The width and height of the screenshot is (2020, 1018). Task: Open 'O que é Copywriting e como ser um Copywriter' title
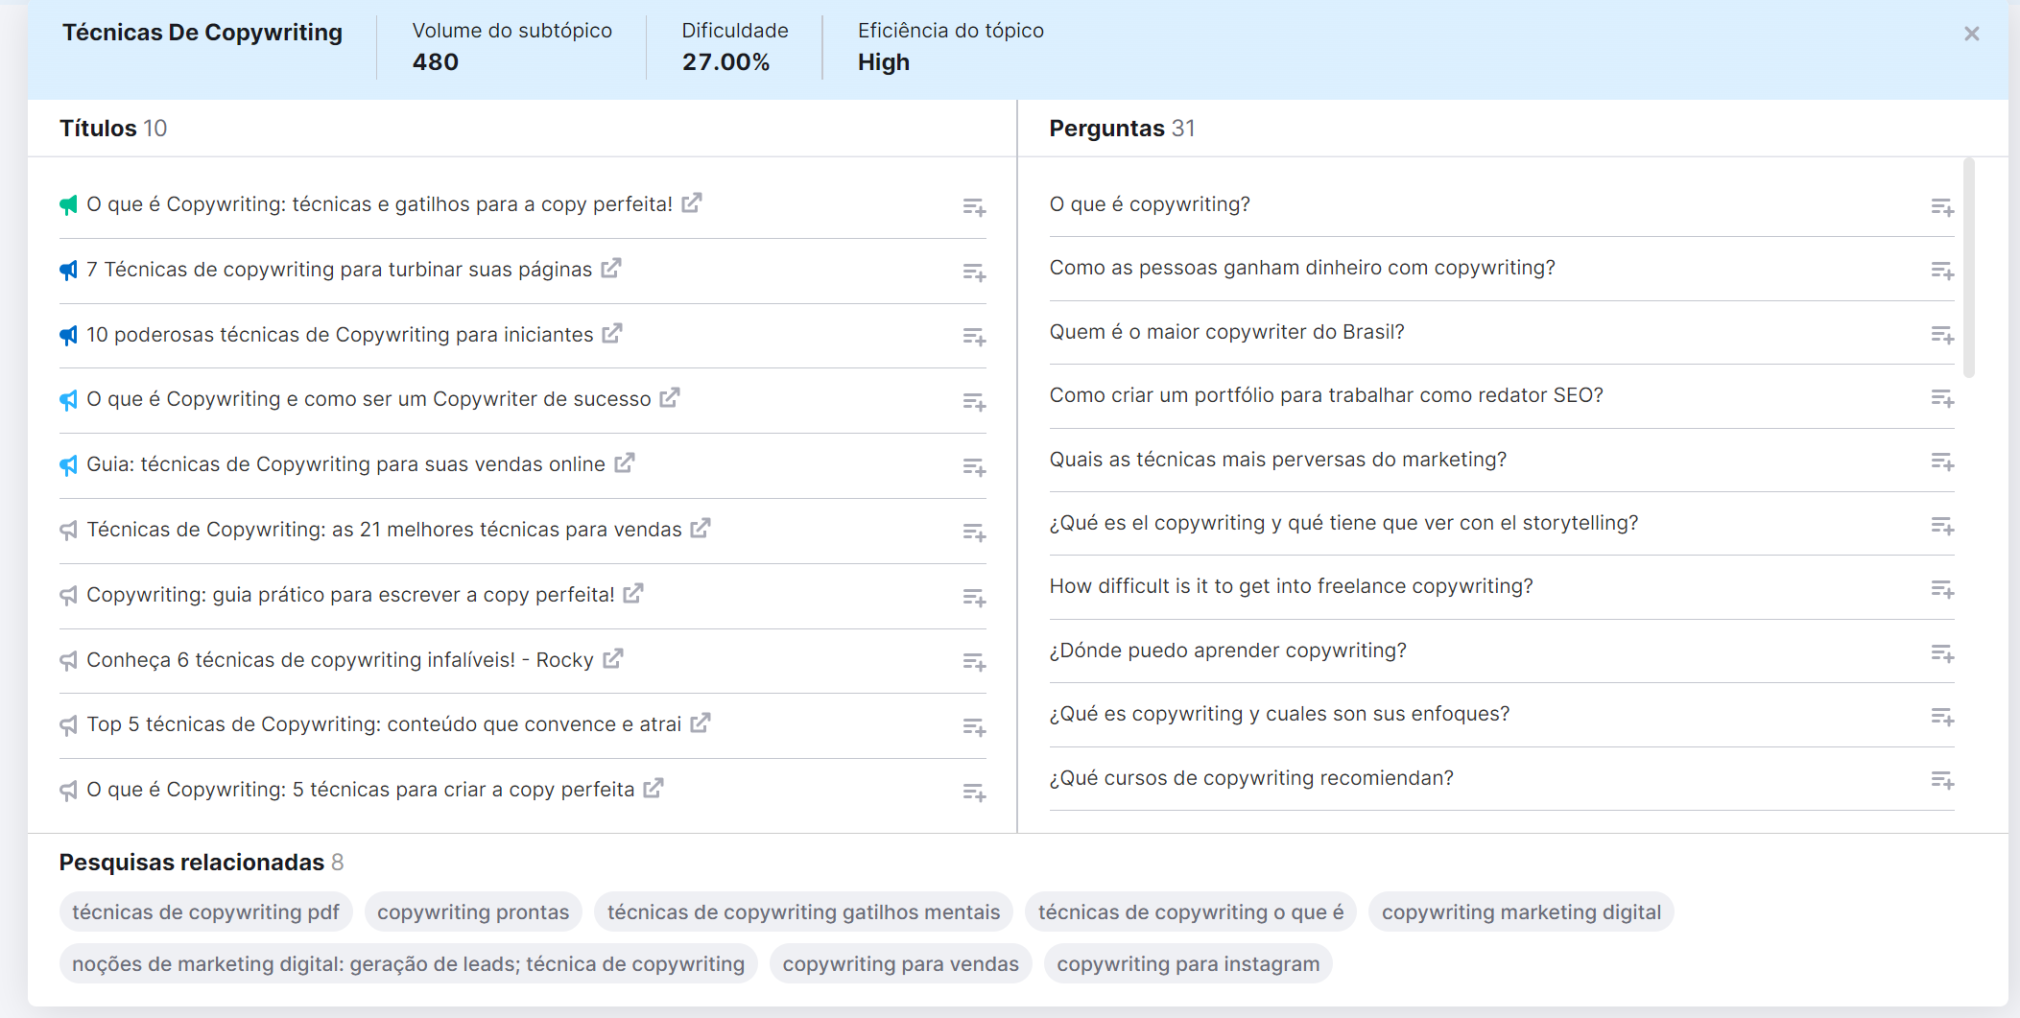click(368, 399)
